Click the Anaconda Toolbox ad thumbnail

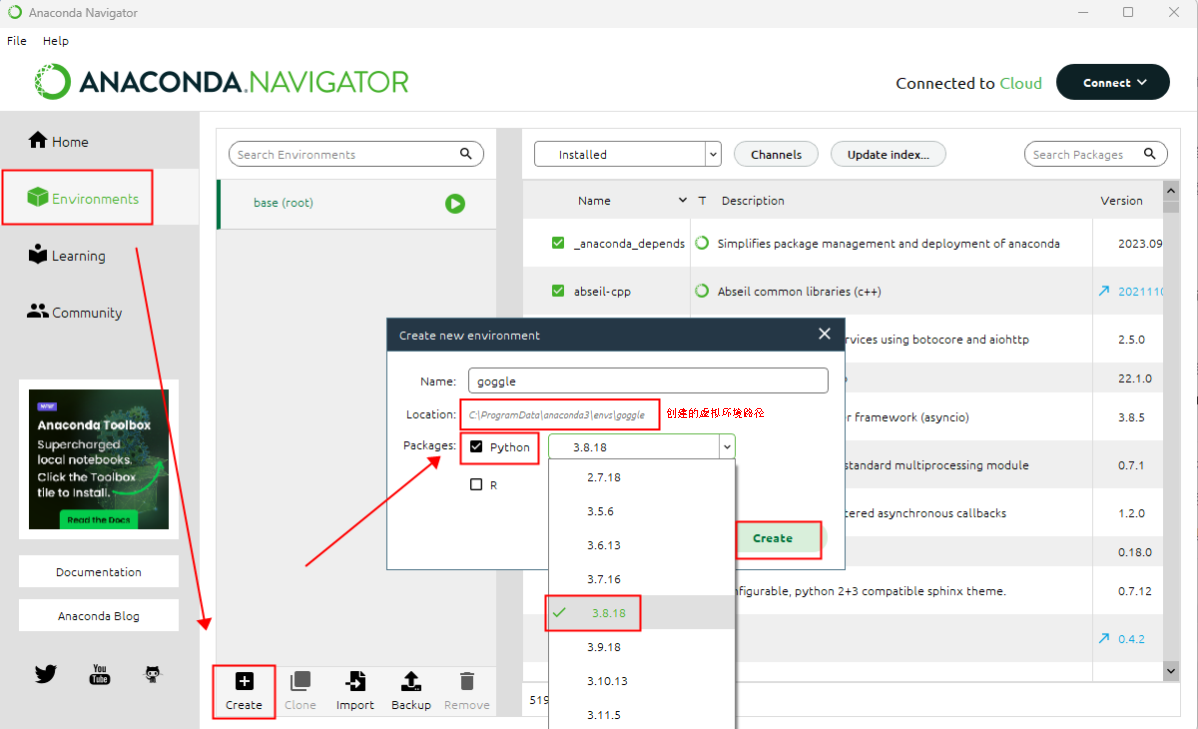coord(99,459)
